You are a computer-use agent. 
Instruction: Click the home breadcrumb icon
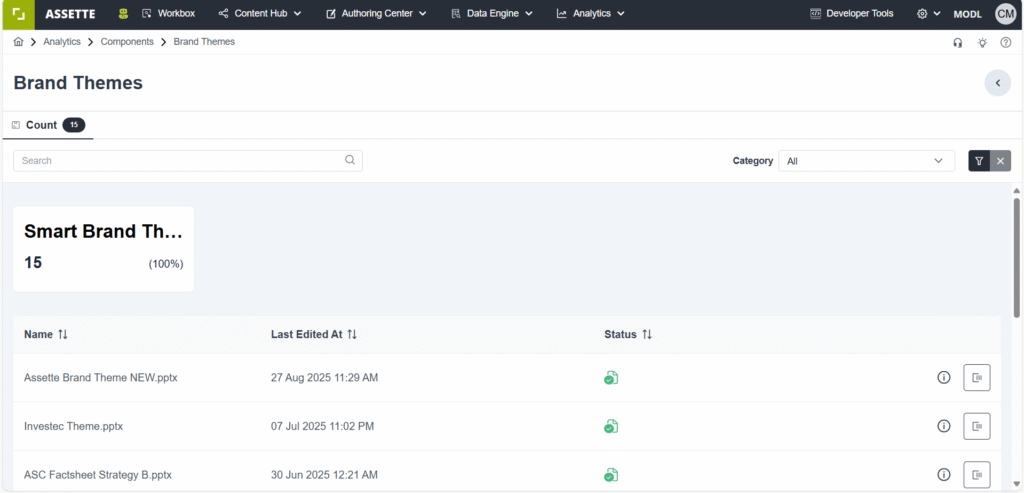click(x=18, y=42)
